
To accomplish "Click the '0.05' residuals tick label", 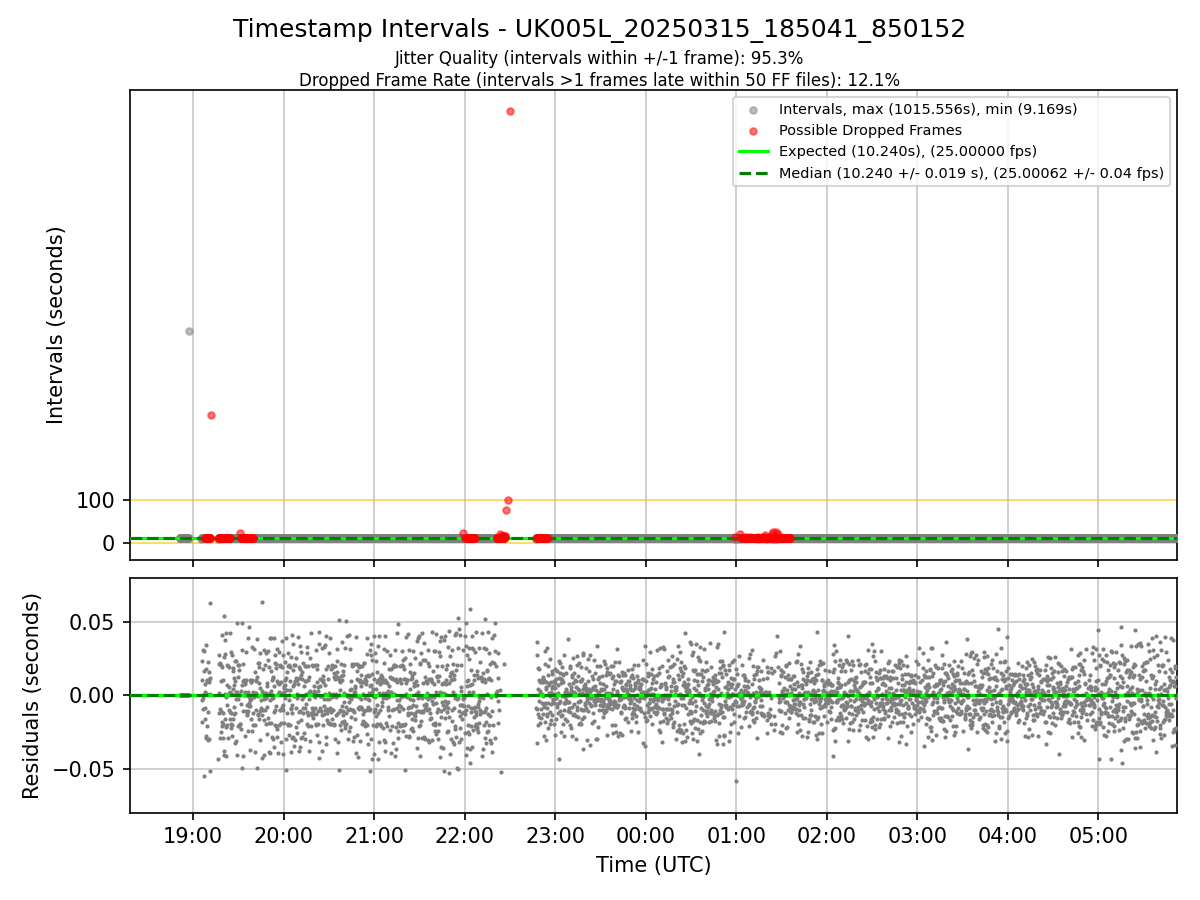I will (x=94, y=622).
